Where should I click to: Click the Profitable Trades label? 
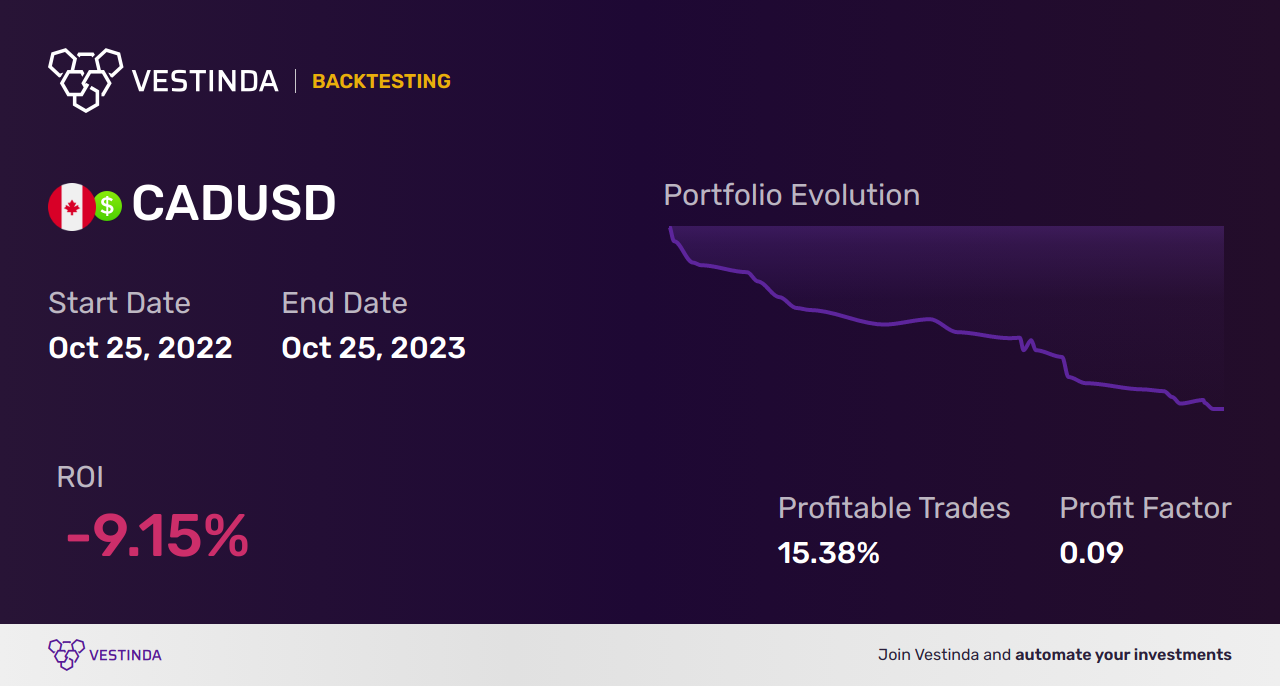pyautogui.click(x=894, y=508)
